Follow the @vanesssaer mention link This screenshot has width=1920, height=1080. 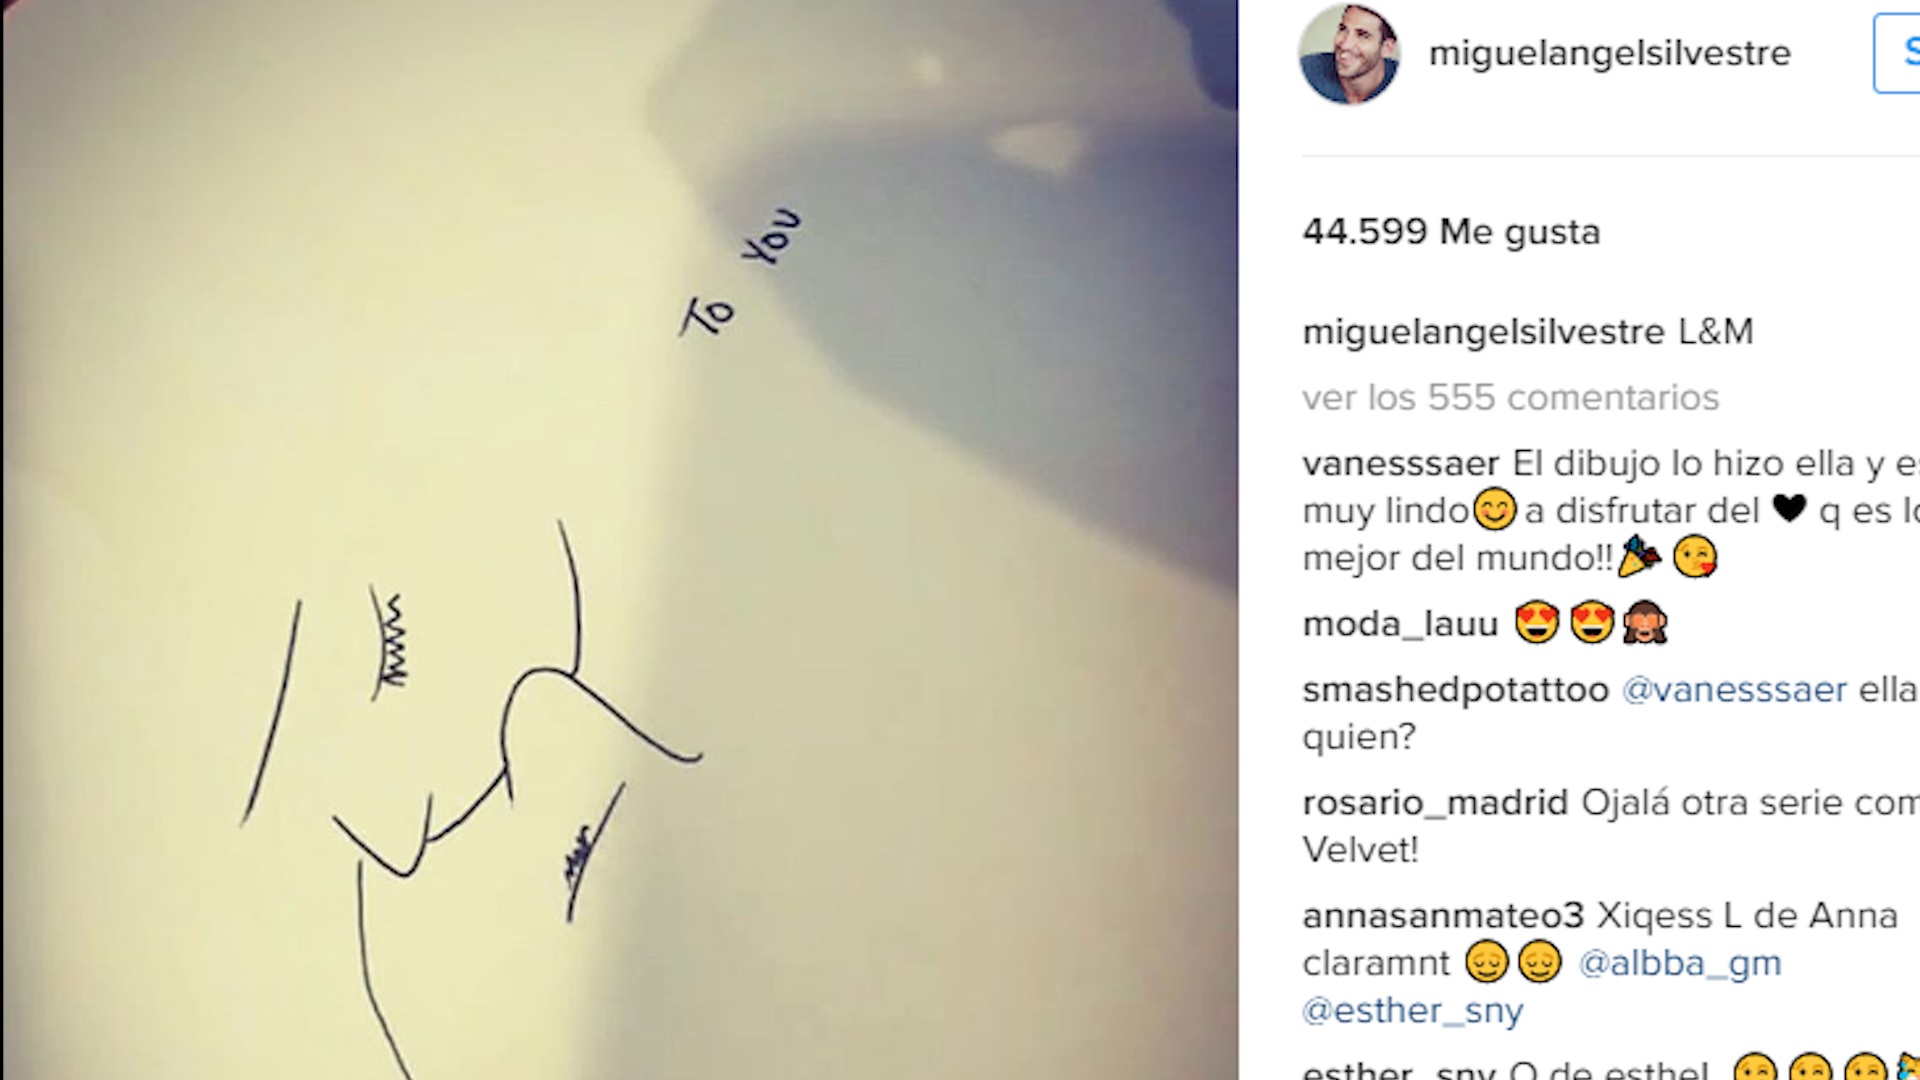1734,690
